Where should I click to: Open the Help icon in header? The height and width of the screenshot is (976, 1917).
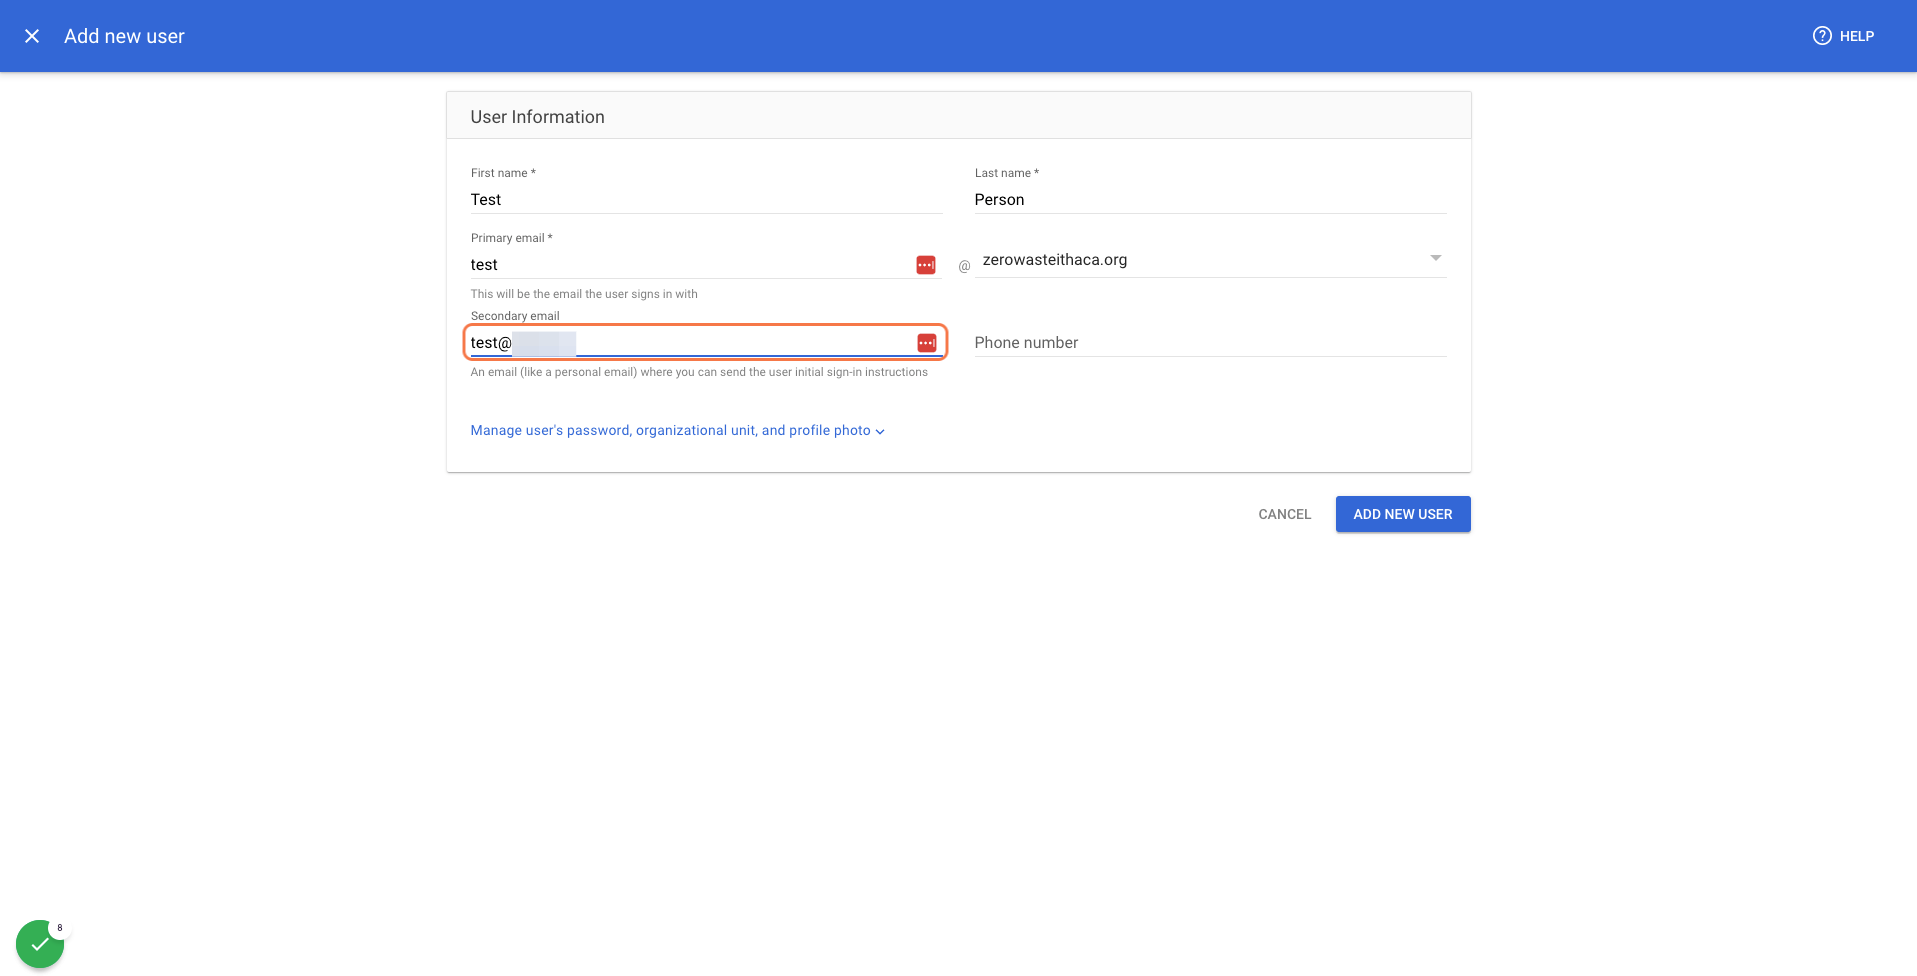click(x=1822, y=36)
